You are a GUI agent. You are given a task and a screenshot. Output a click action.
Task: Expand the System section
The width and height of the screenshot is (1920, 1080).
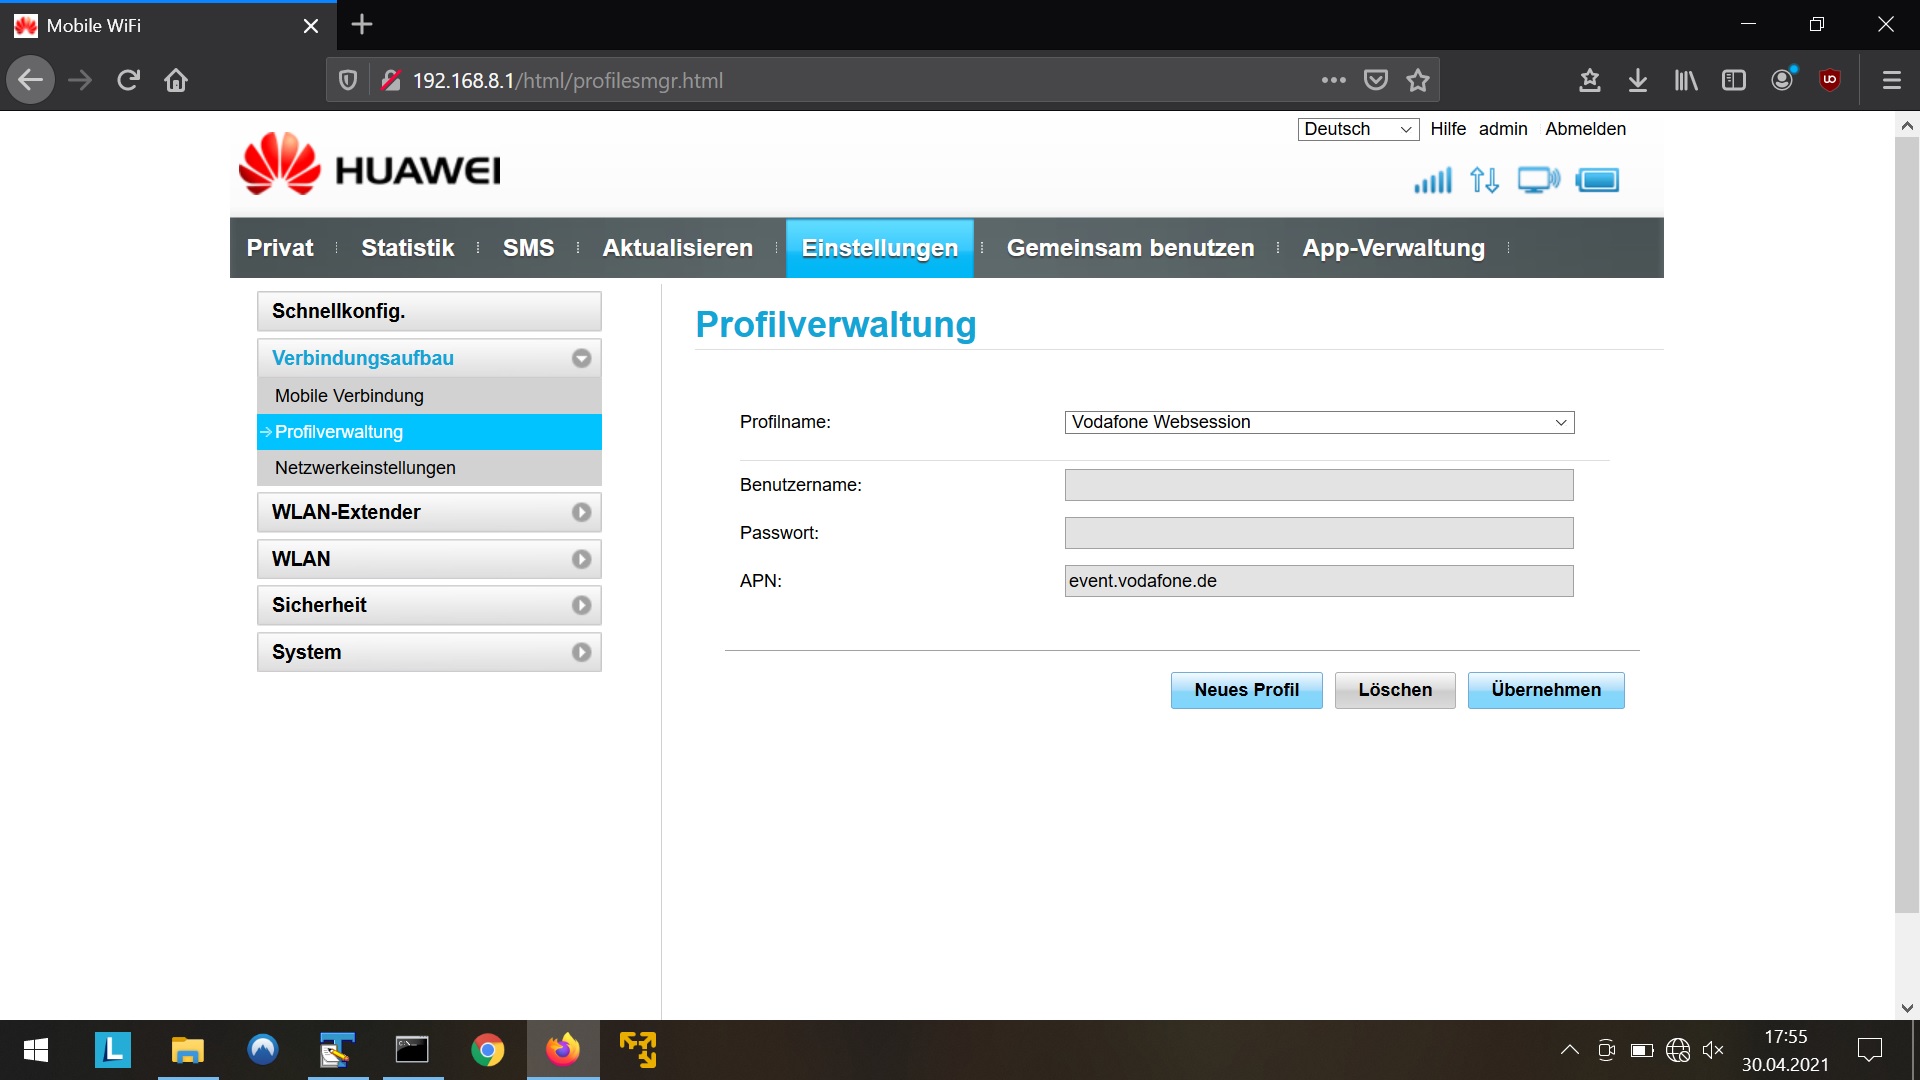coord(429,652)
